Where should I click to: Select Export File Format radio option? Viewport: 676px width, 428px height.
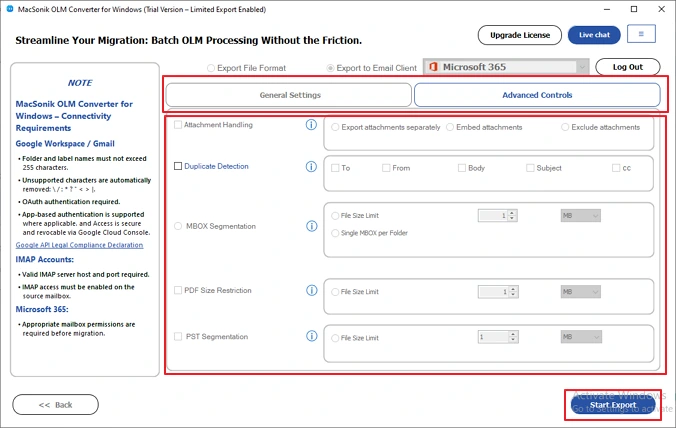coord(211,68)
